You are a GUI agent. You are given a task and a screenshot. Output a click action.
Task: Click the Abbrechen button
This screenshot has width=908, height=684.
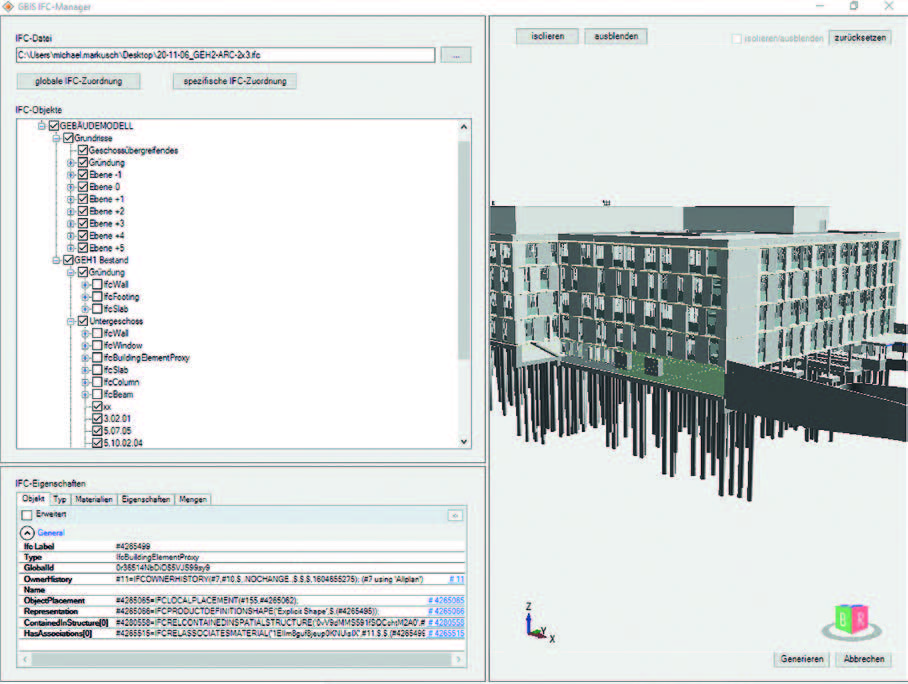(863, 659)
